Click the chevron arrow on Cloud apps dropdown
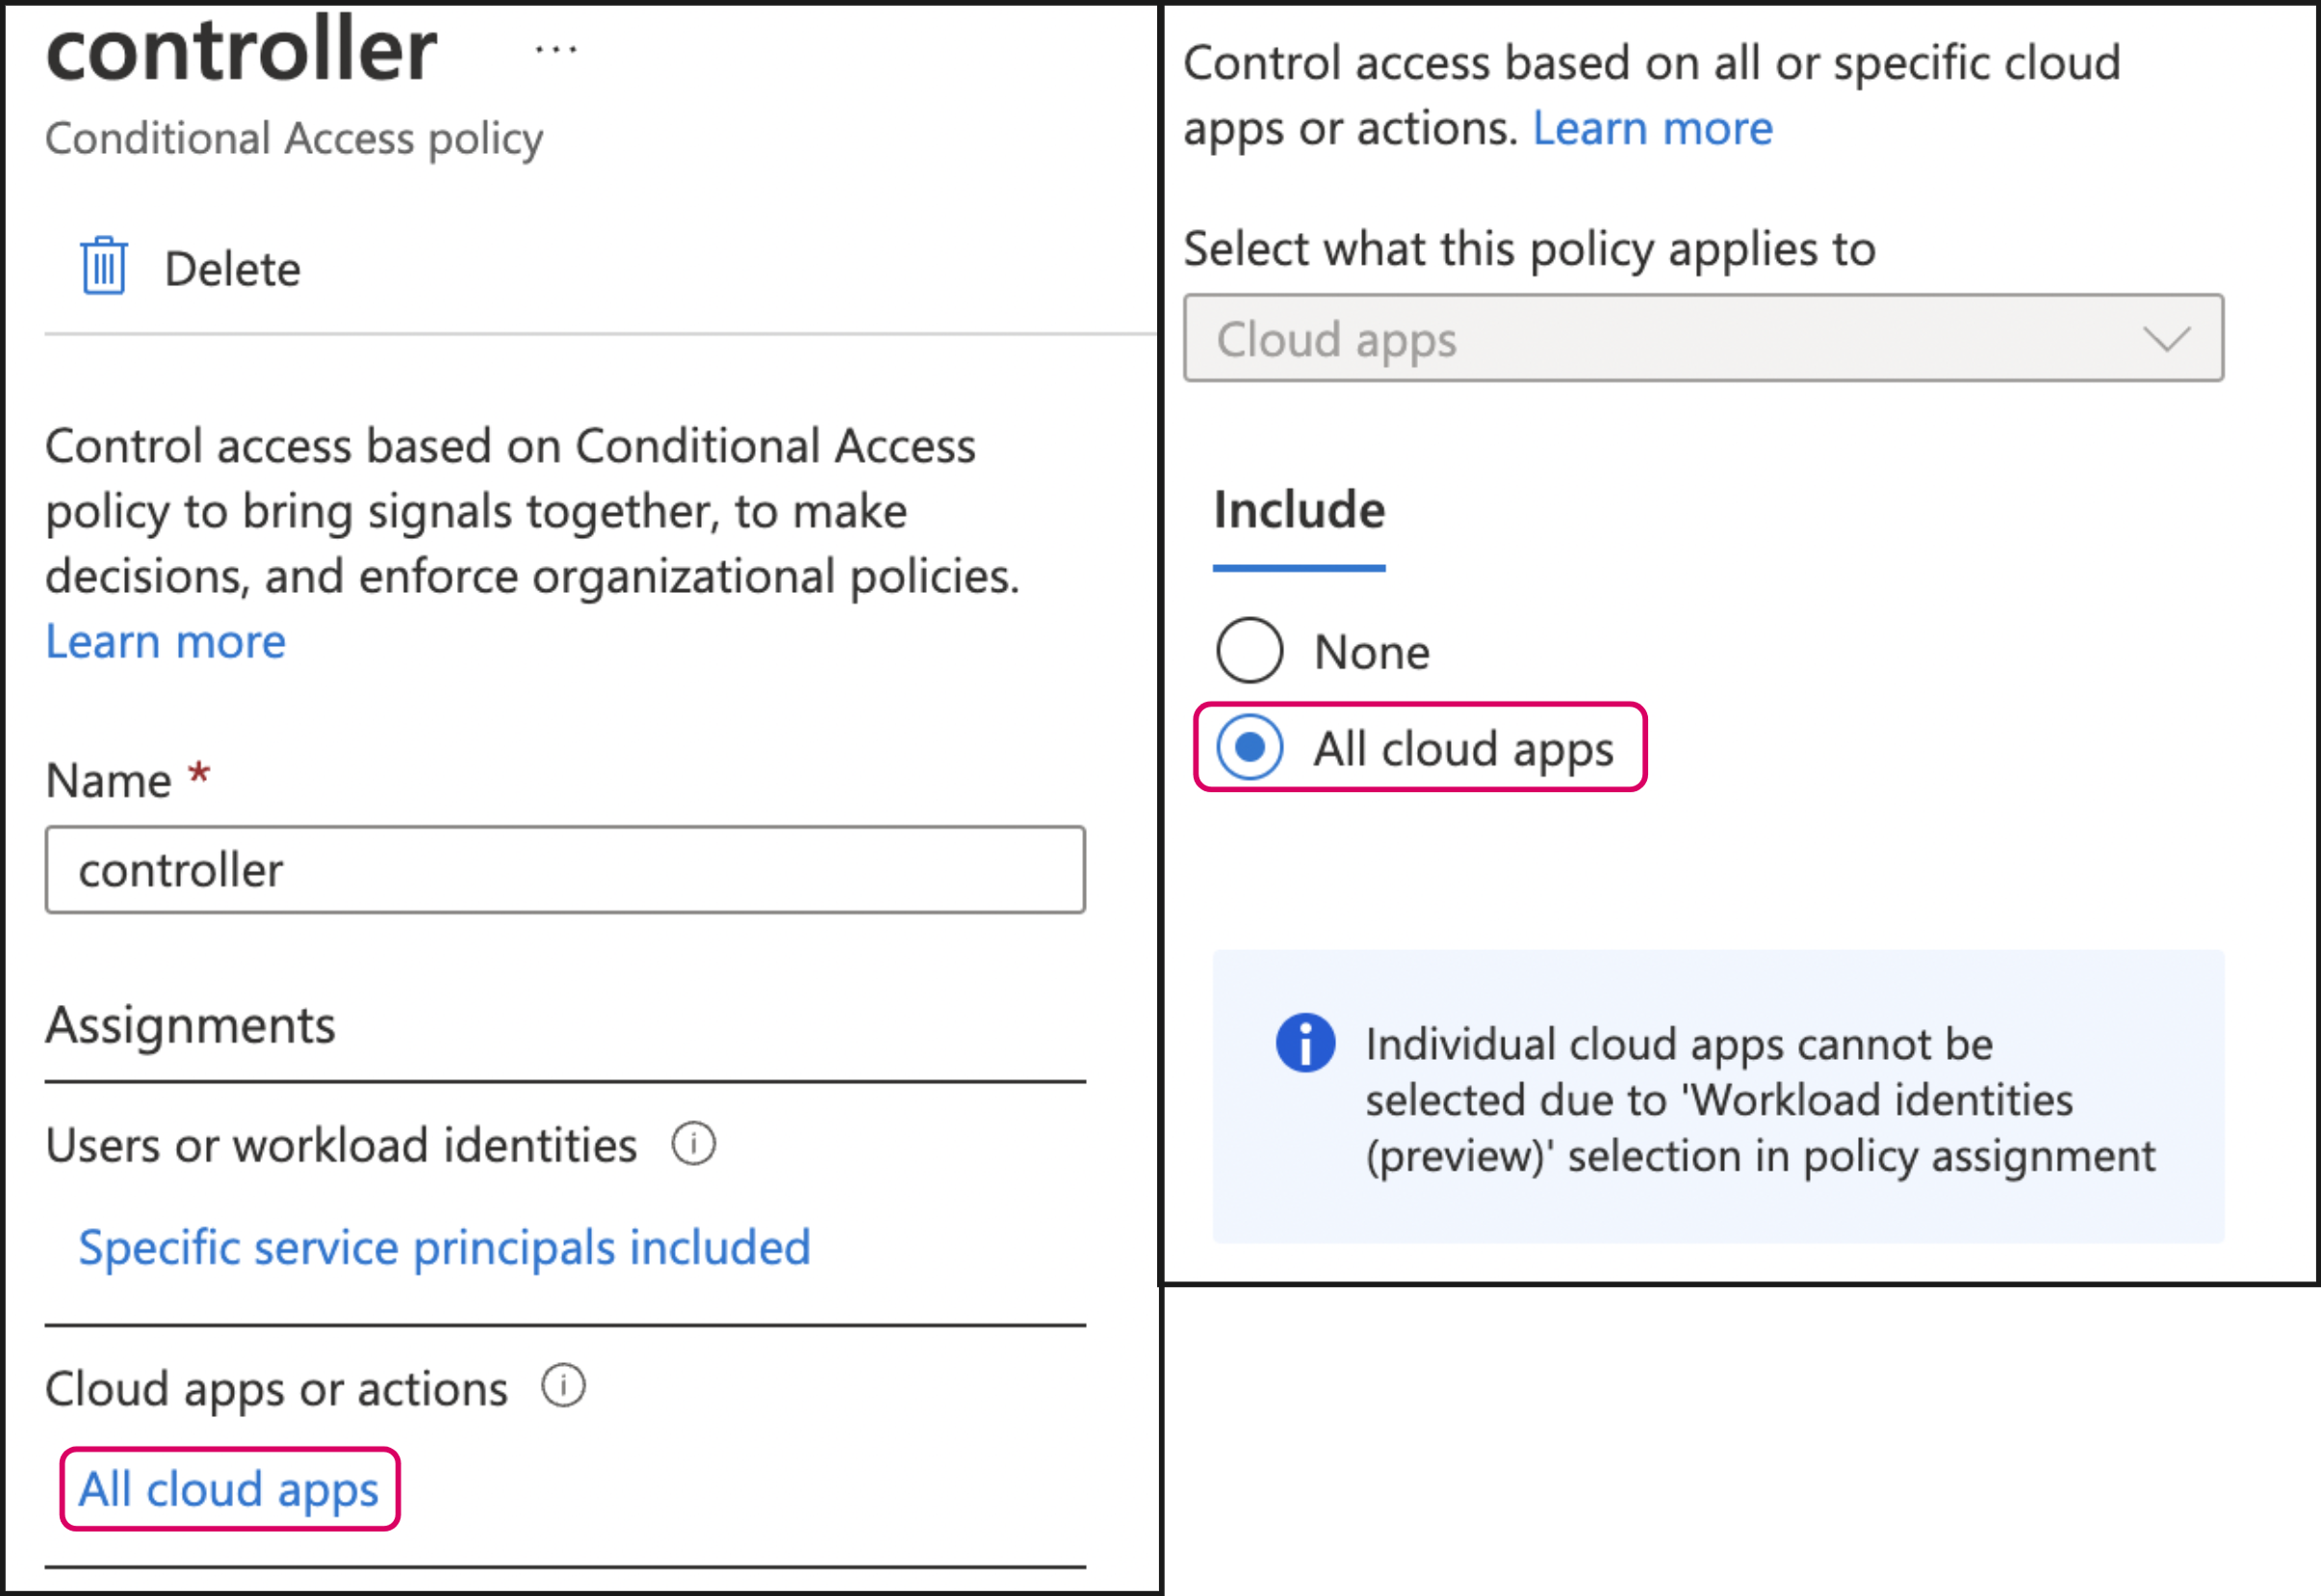Screen dimensions: 2321x1596 [x=2166, y=339]
